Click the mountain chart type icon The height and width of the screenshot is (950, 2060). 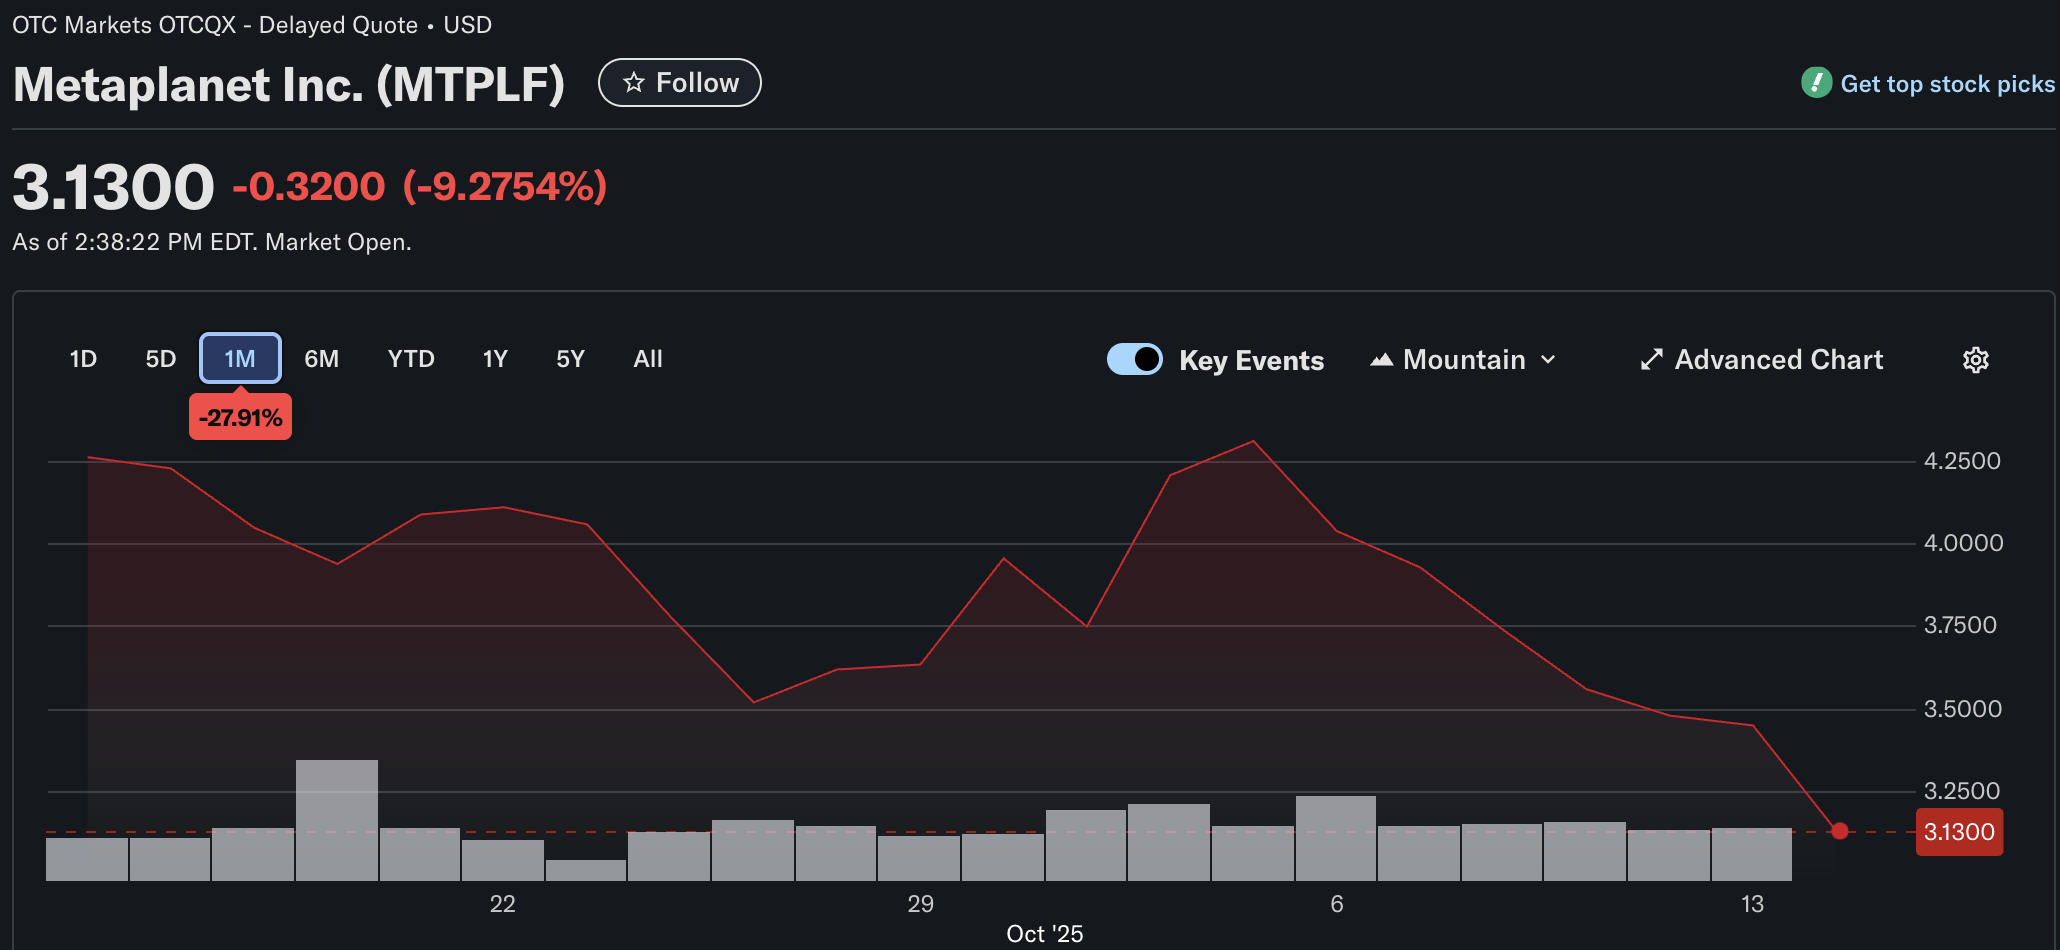click(1381, 360)
